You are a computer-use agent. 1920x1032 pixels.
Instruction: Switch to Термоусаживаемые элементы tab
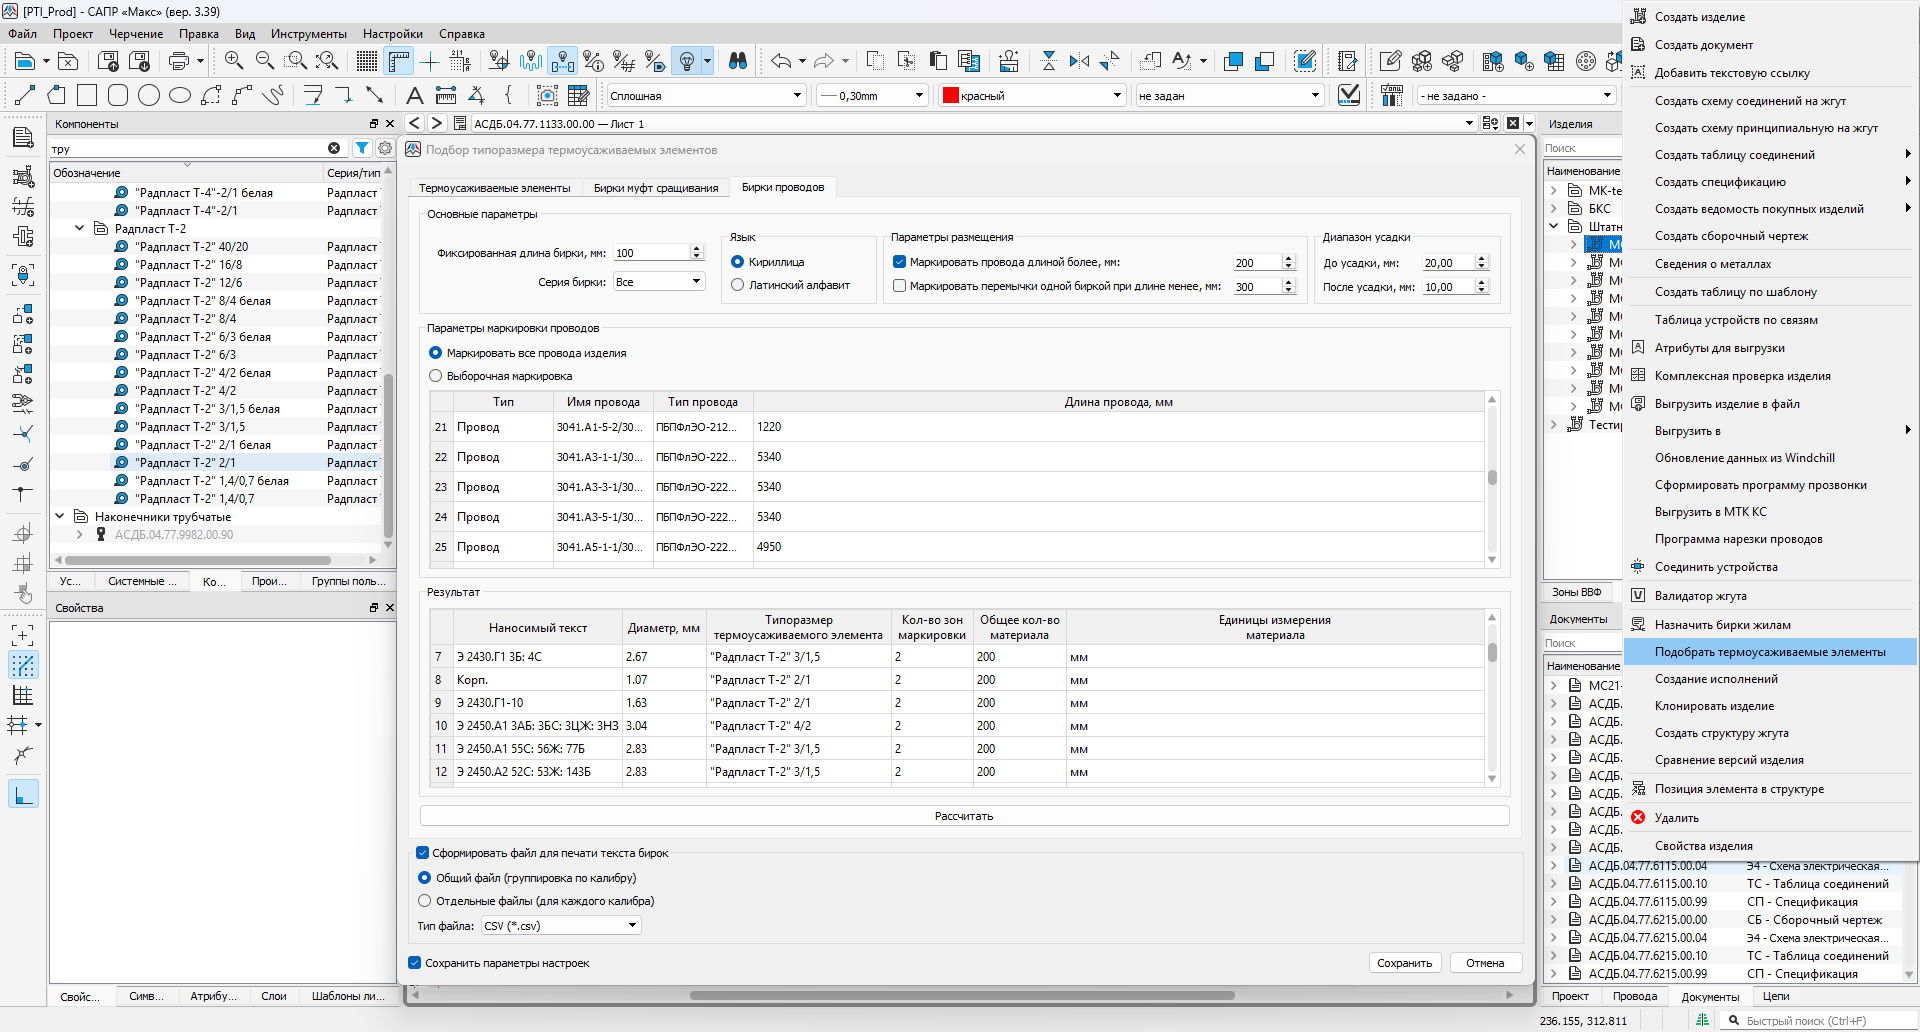coord(494,188)
